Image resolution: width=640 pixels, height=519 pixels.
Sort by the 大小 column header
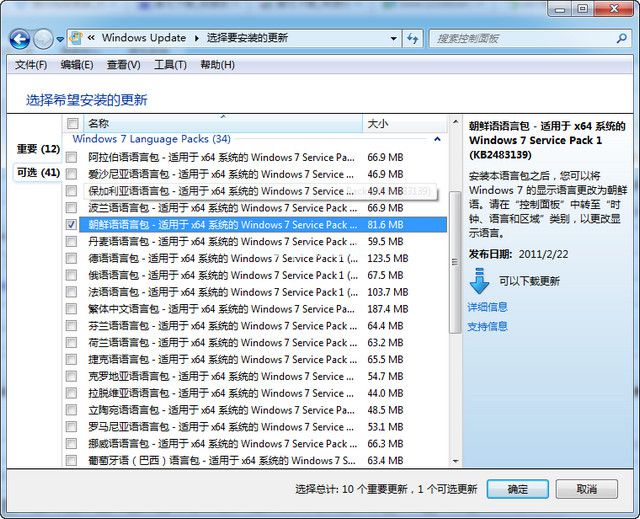point(404,123)
